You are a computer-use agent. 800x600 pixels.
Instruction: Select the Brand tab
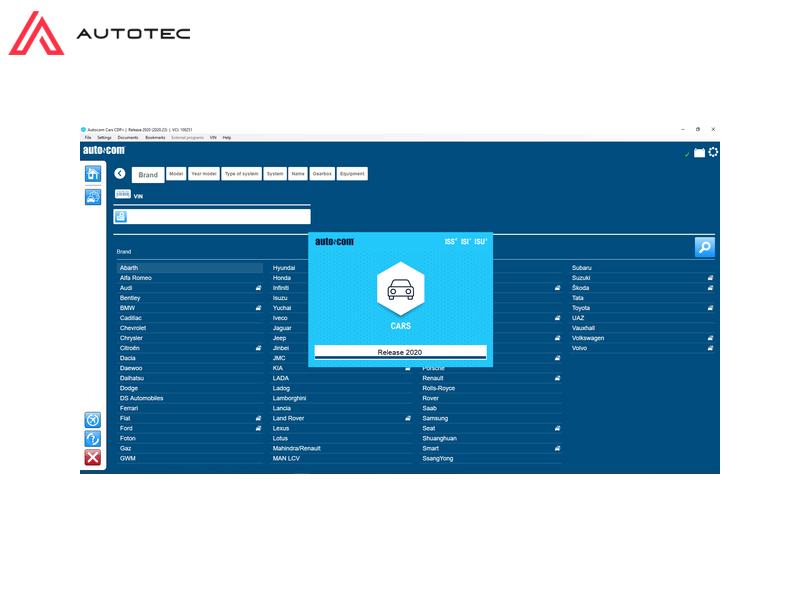point(148,174)
